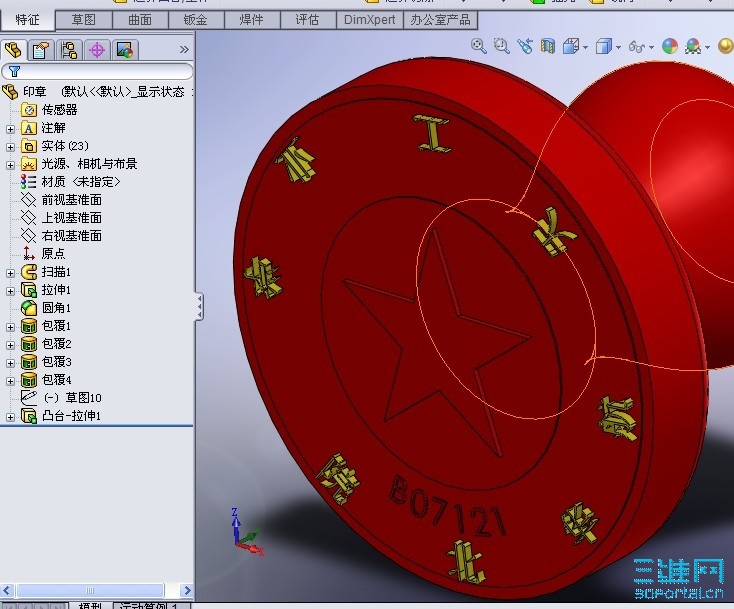The image size is (734, 609).
Task: Open the PropertyManager tab icon
Action: 41,50
